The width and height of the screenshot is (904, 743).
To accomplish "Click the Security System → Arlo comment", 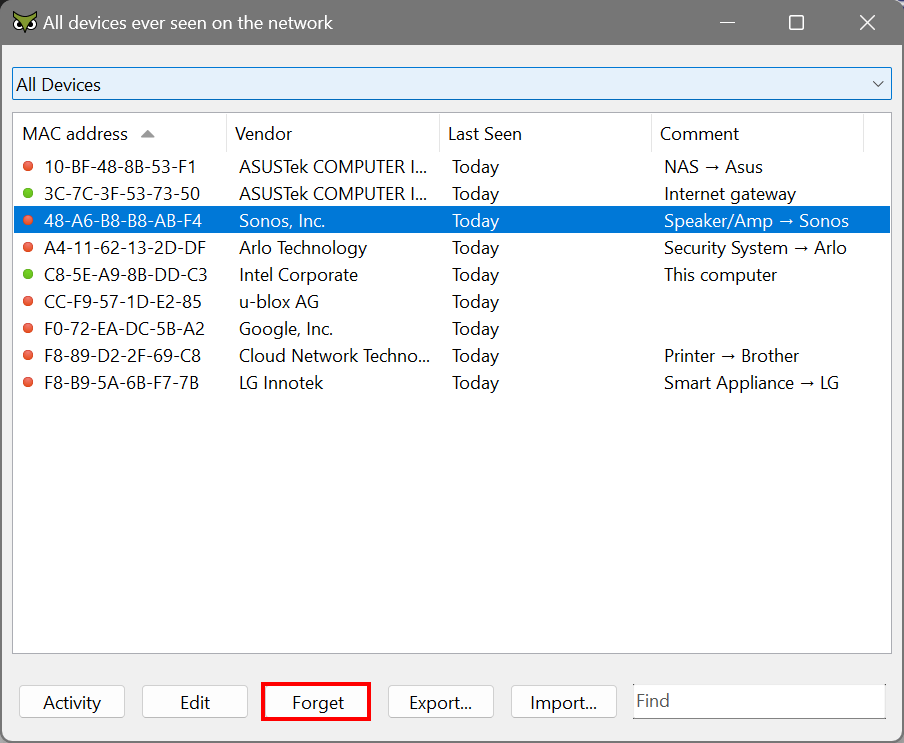I will [x=755, y=248].
